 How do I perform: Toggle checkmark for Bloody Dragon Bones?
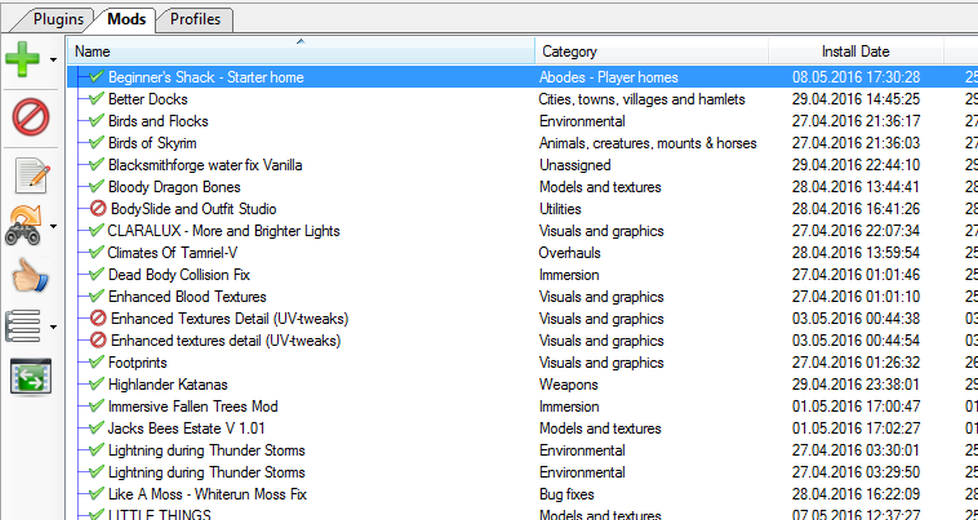[96, 186]
